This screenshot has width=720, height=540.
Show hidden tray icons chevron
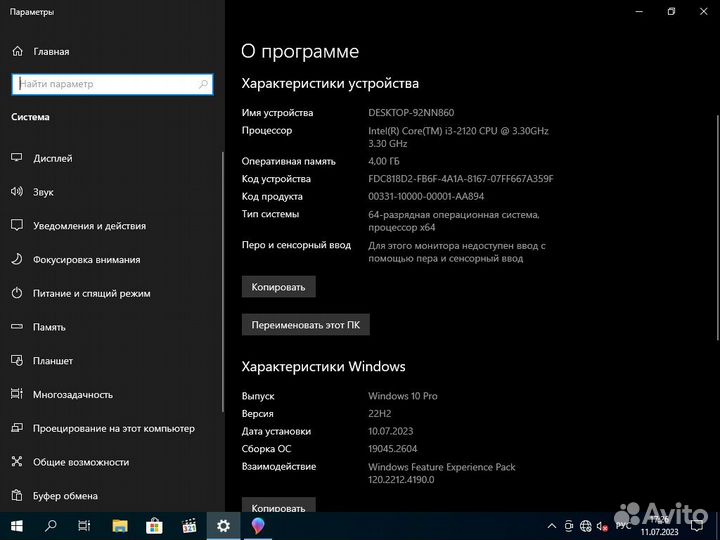[x=552, y=526]
